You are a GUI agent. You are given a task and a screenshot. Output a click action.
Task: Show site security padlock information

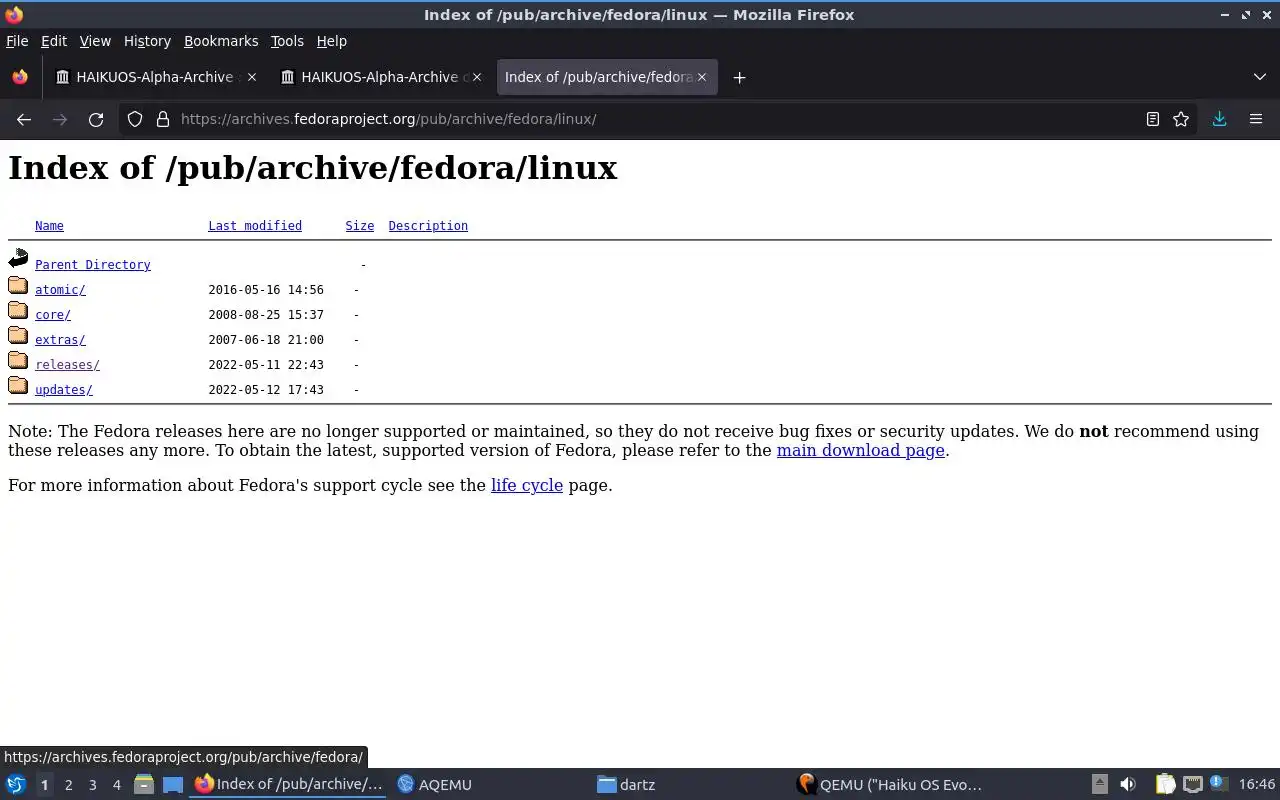[163, 119]
